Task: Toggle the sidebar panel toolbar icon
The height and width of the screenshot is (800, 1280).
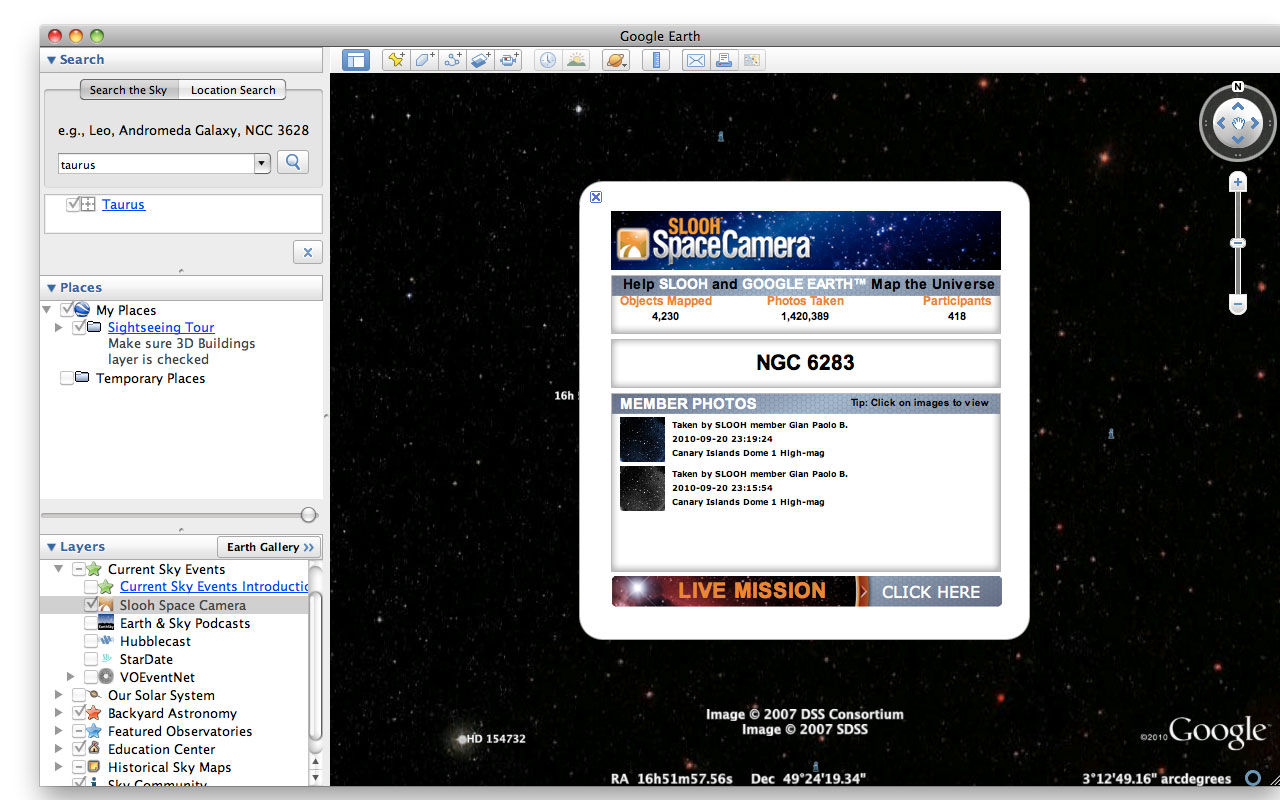Action: pos(356,60)
